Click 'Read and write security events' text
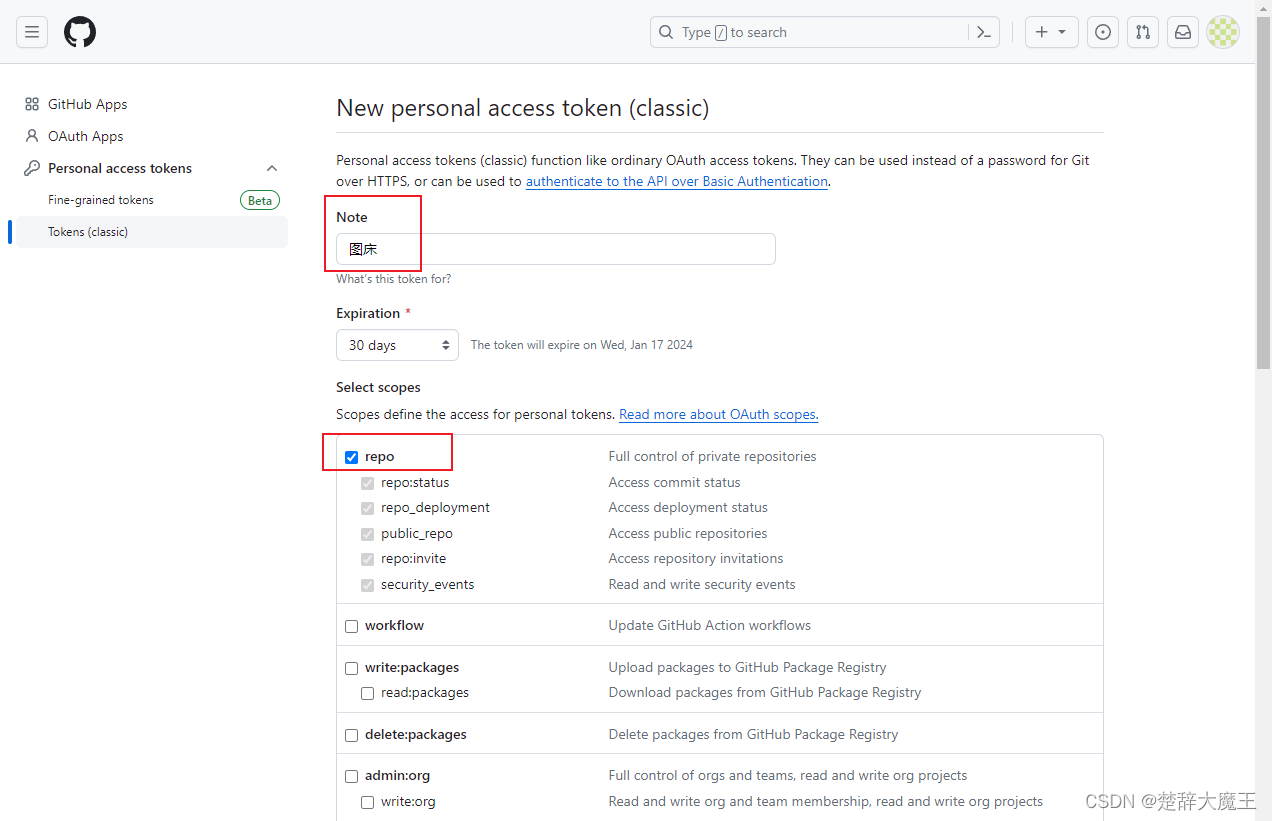 click(702, 584)
